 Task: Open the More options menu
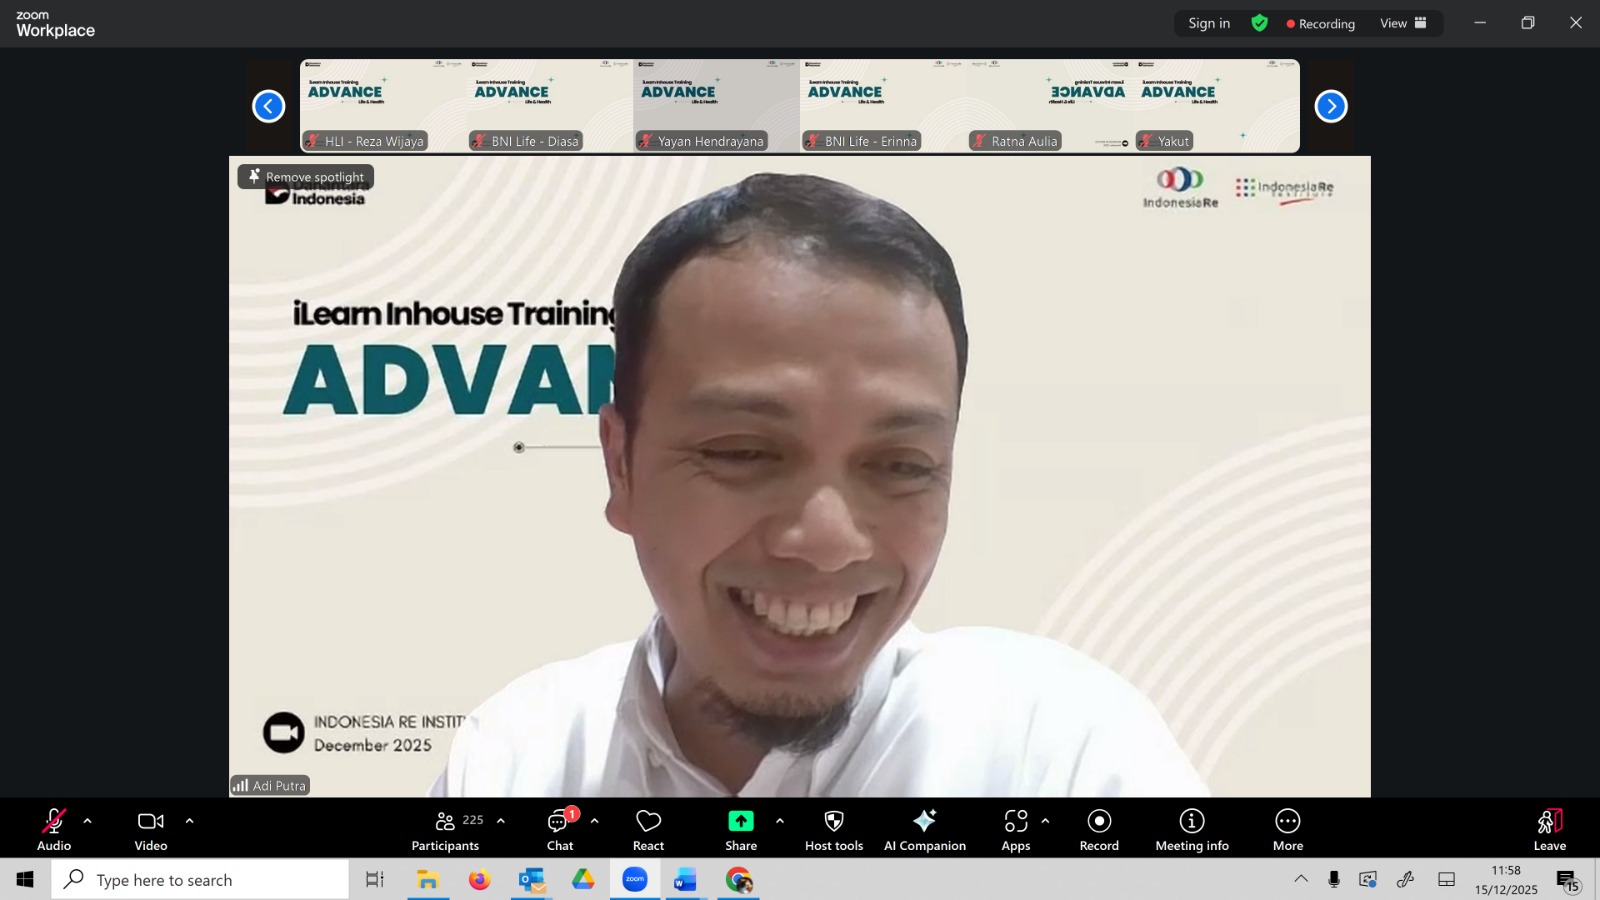tap(1287, 829)
